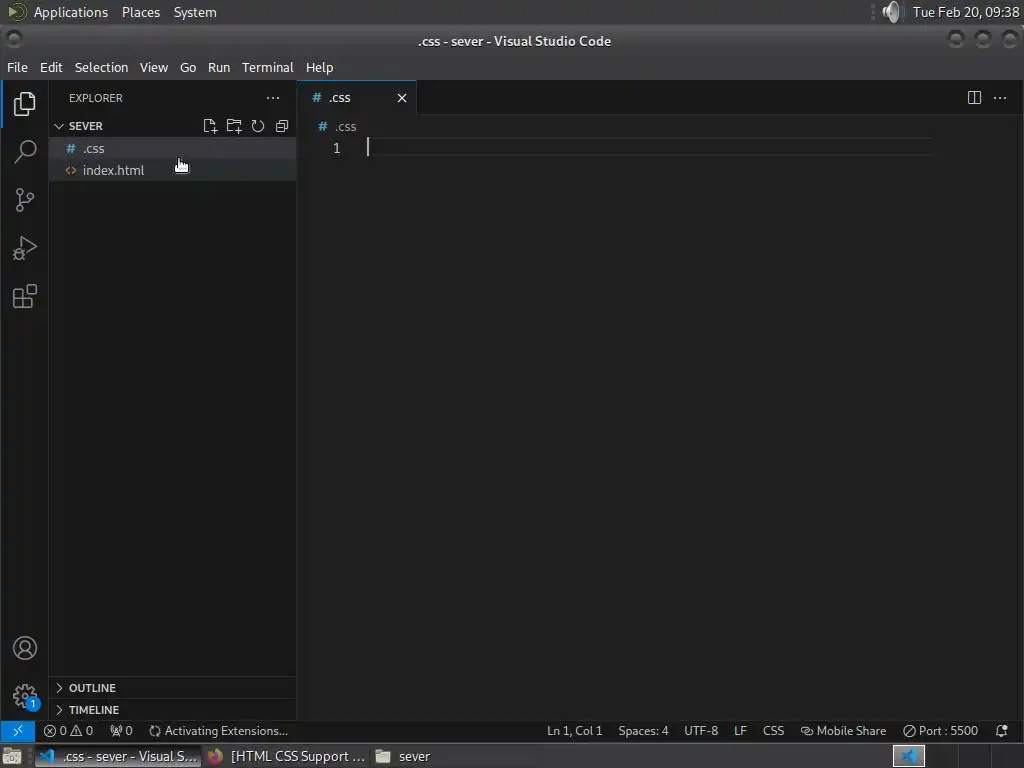Open the Manage gear icon
1024x768 pixels.
point(24,696)
